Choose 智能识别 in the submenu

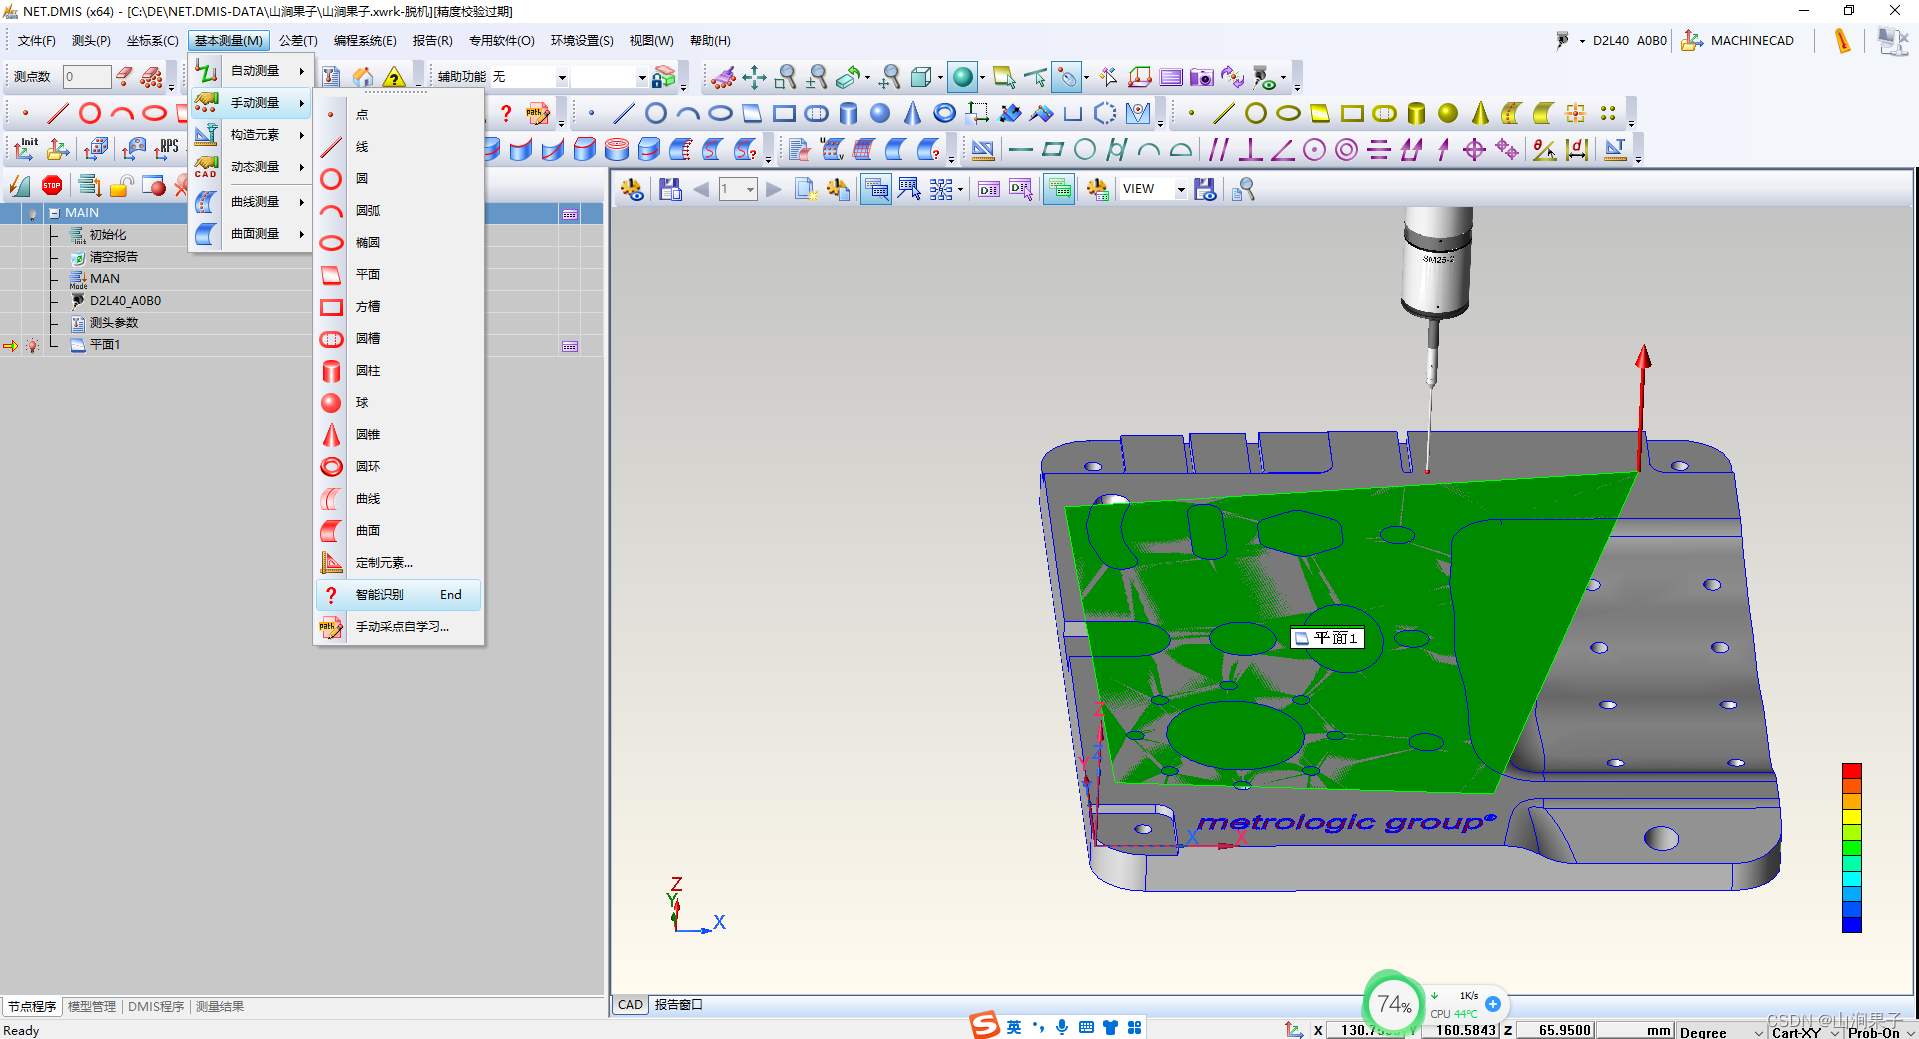380,594
